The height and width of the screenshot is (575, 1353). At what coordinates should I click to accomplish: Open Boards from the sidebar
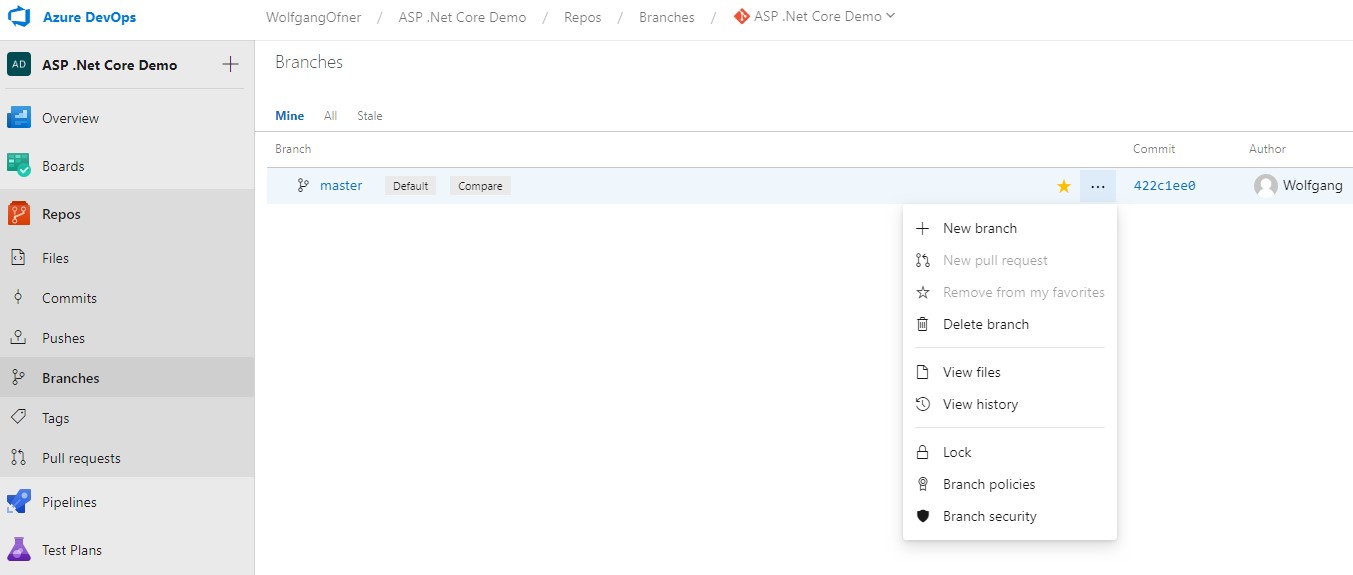pos(62,166)
